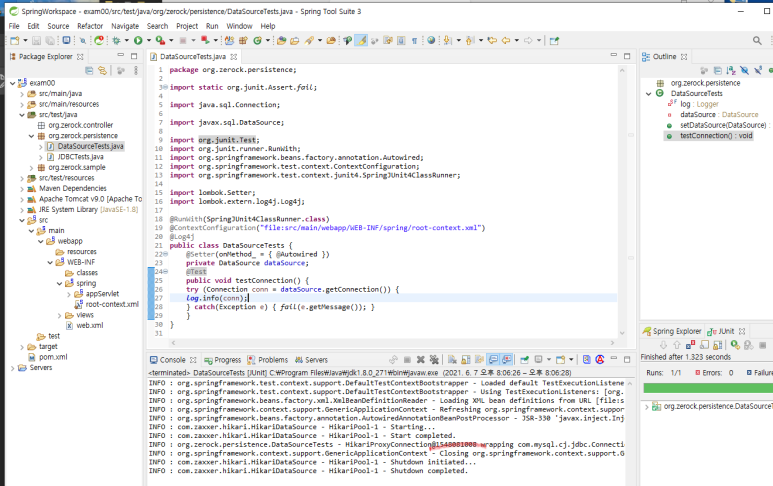Open the Package Explorer view menu (three dots)
This screenshot has width=773, height=486.
[136, 71]
